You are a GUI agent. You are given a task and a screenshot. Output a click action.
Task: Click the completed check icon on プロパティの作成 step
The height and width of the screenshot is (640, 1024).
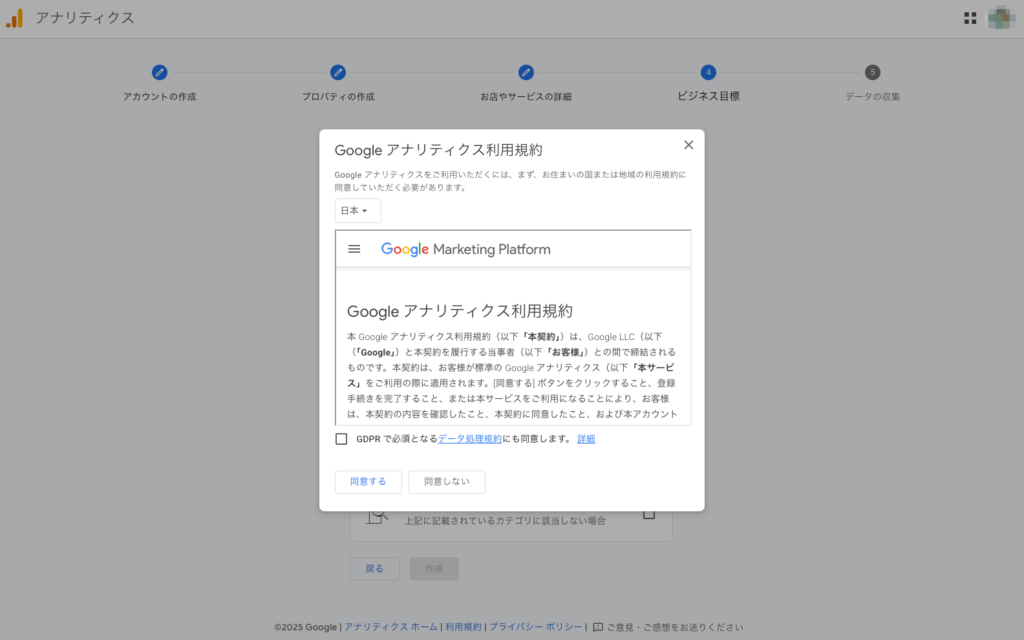click(x=337, y=72)
